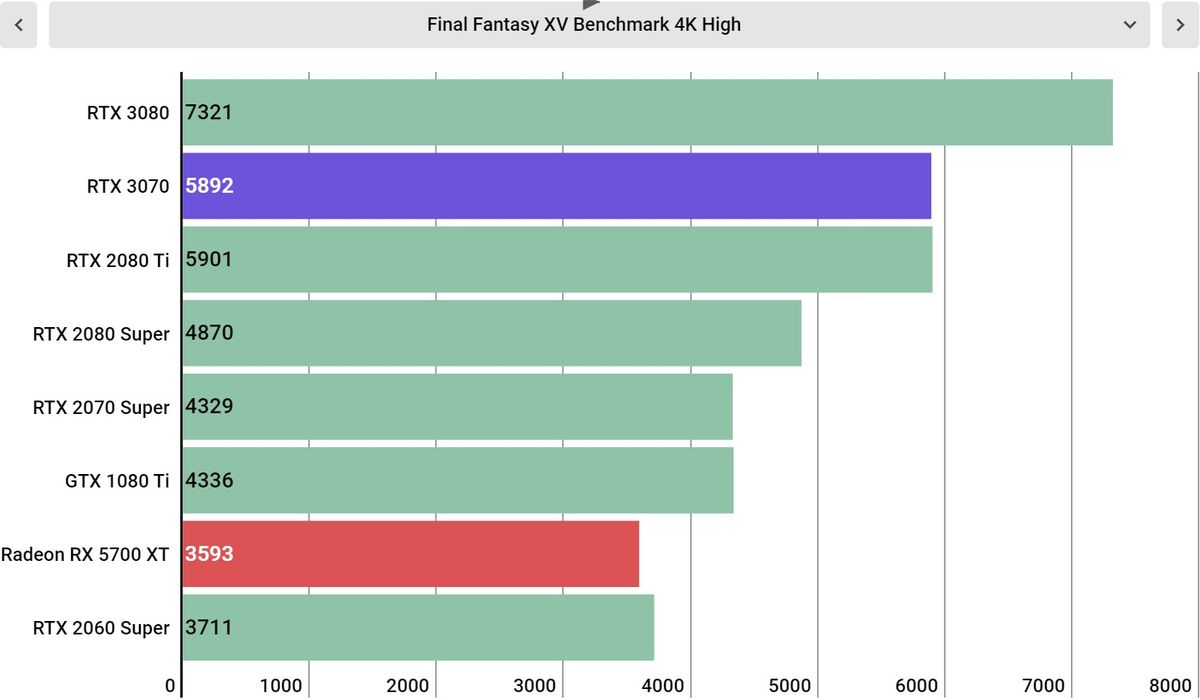
Task: Click the RTX 2070 Super label
Action: point(101,407)
